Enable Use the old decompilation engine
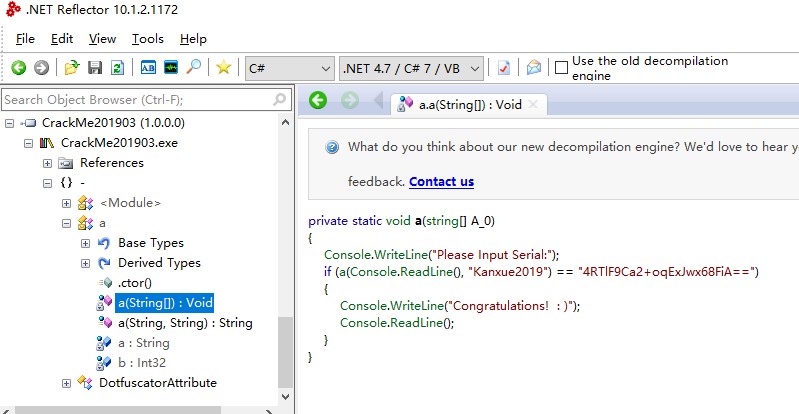 coord(561,67)
